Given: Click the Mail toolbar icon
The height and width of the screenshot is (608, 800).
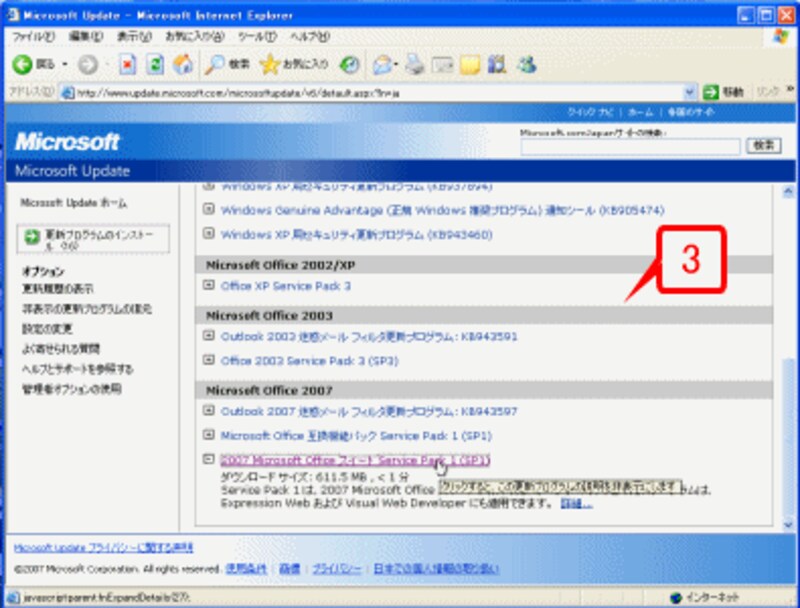Looking at the screenshot, I should tap(384, 67).
